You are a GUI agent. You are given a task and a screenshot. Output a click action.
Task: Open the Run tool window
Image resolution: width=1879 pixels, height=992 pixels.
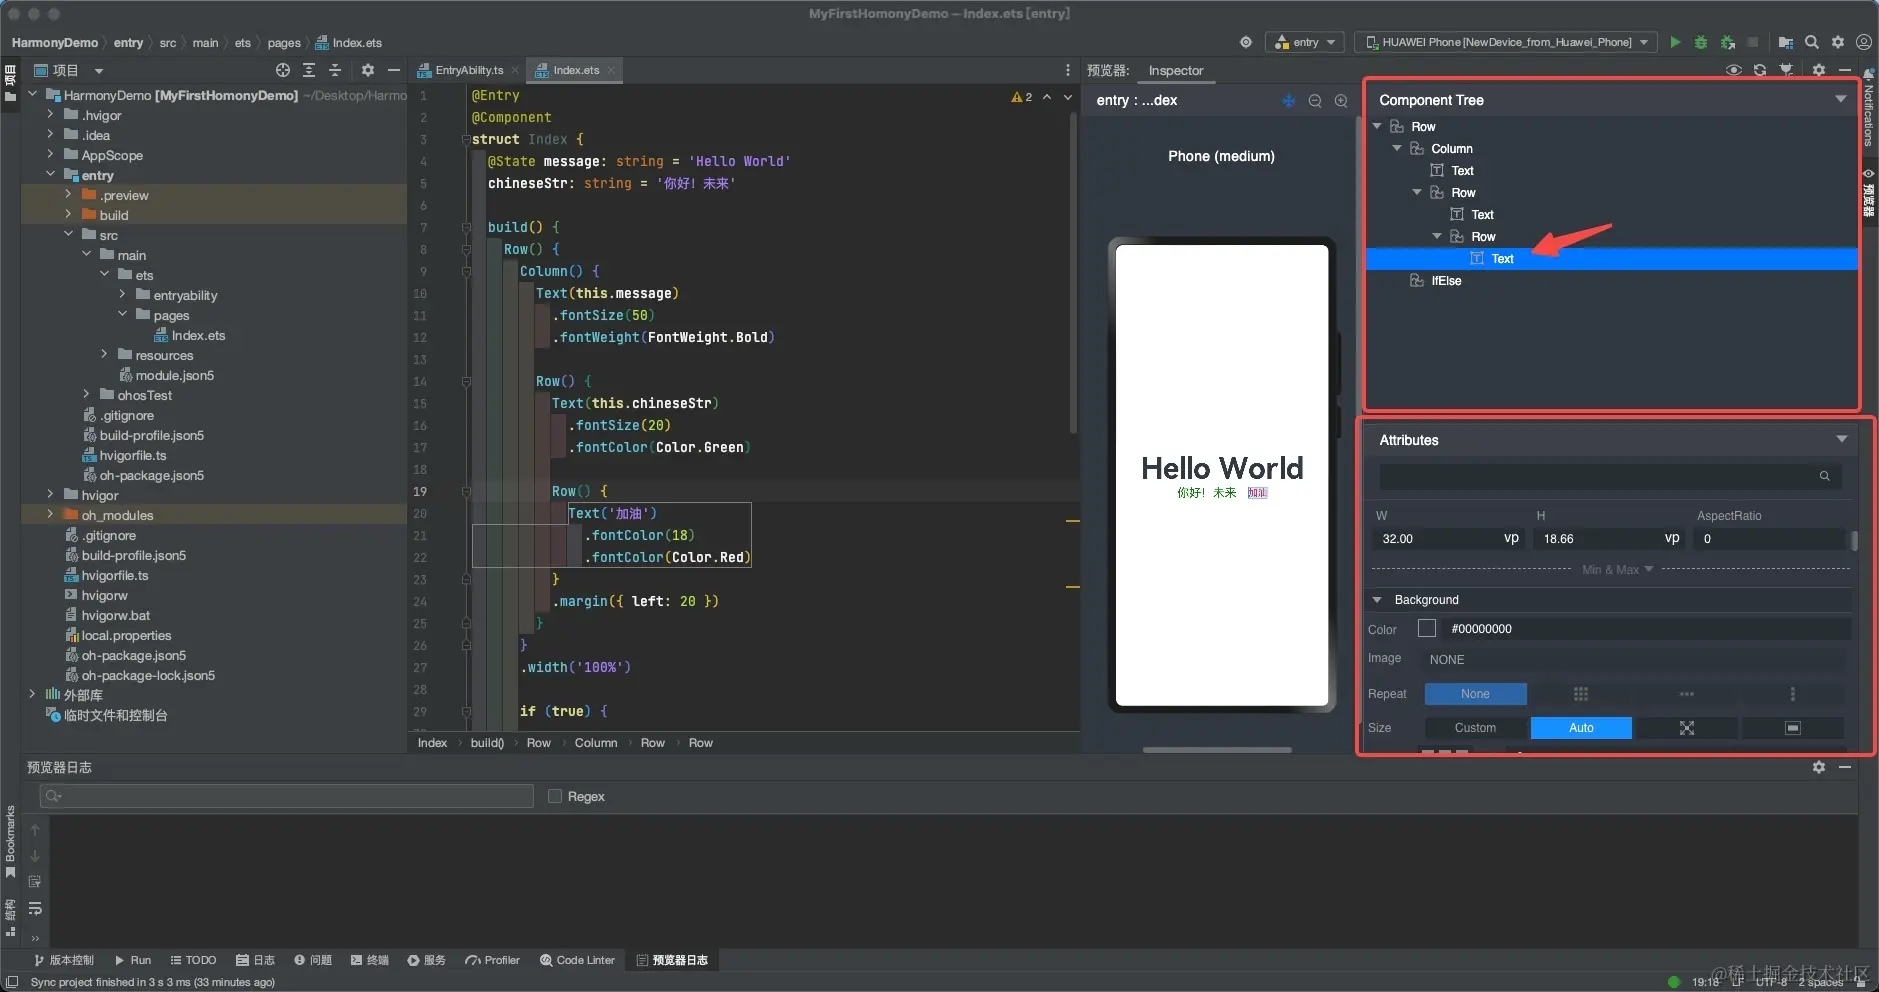coord(132,960)
